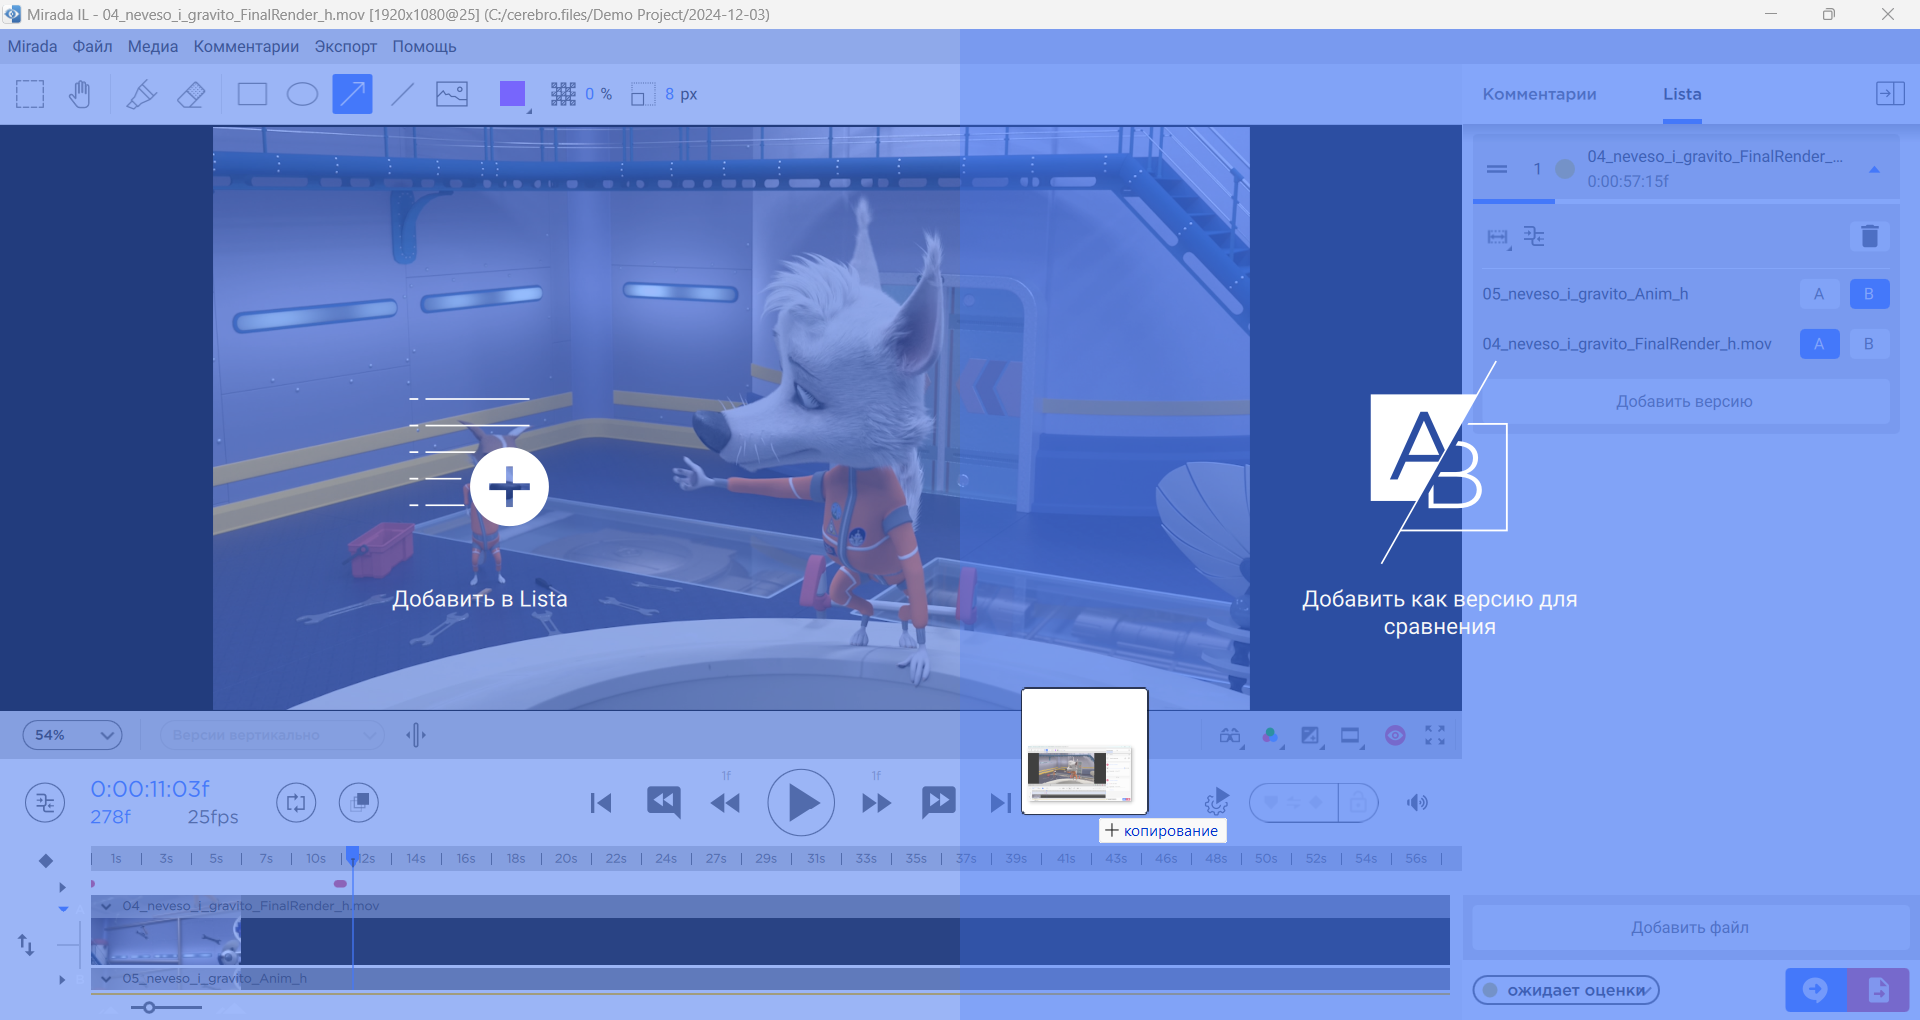1920x1020 pixels.
Task: Open the Медиа menu
Action: [152, 46]
